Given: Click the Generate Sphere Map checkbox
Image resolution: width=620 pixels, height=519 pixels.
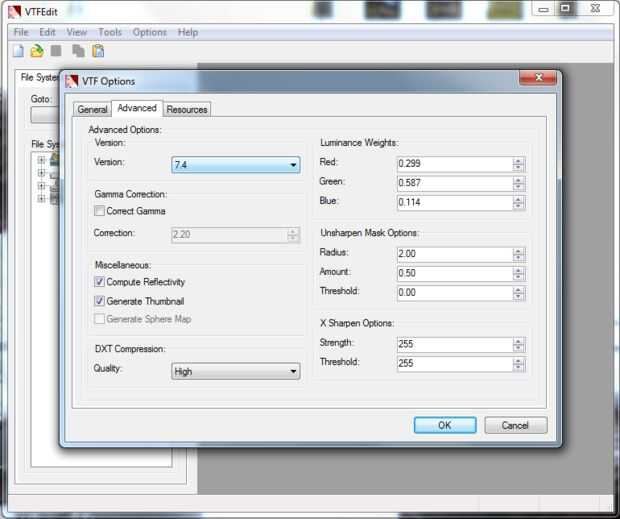Looking at the screenshot, I should (99, 319).
